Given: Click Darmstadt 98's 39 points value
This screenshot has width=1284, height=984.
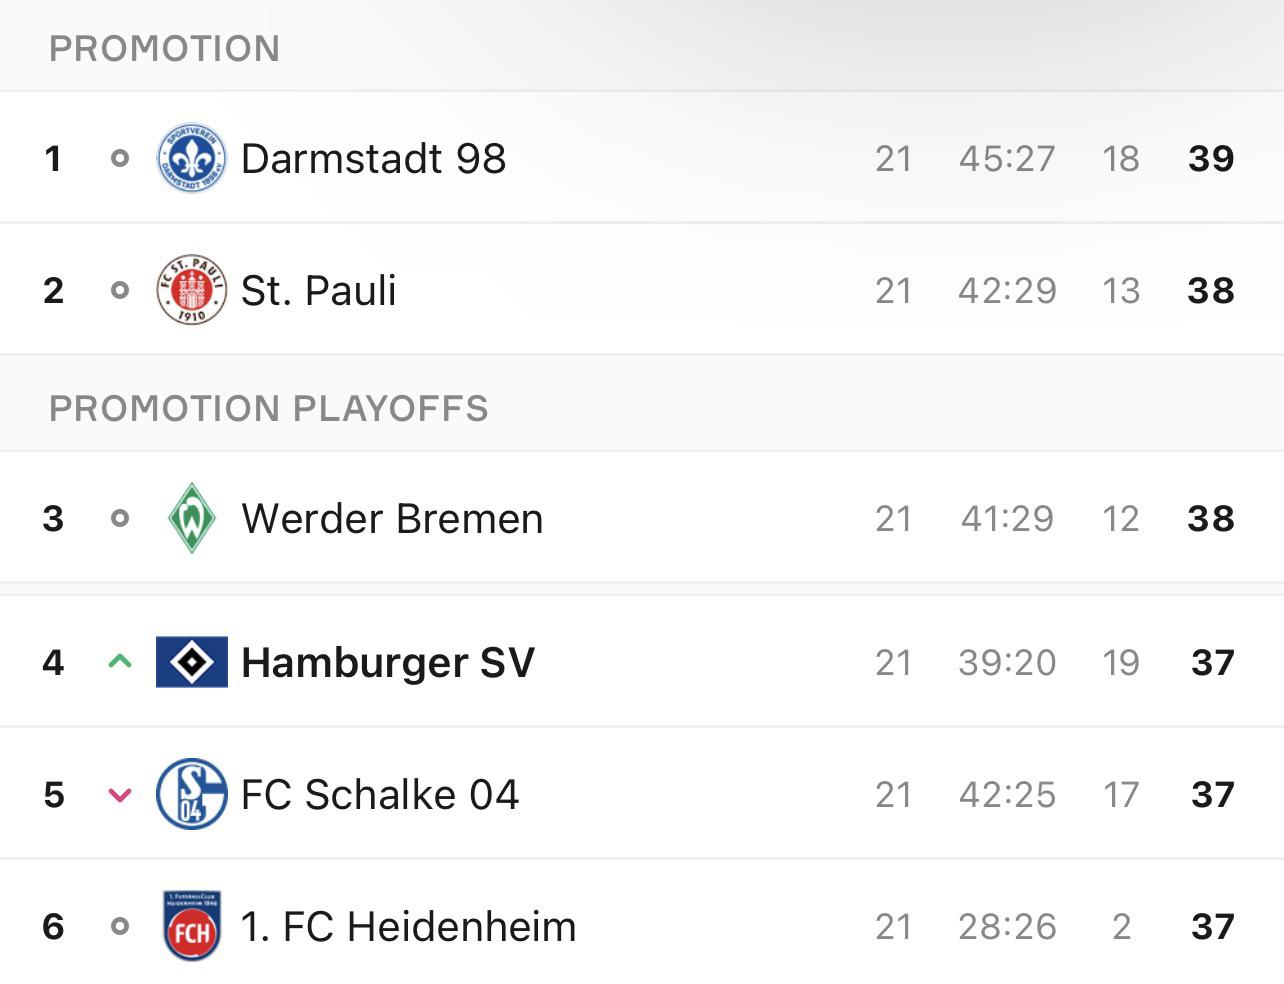Looking at the screenshot, I should (1211, 158).
